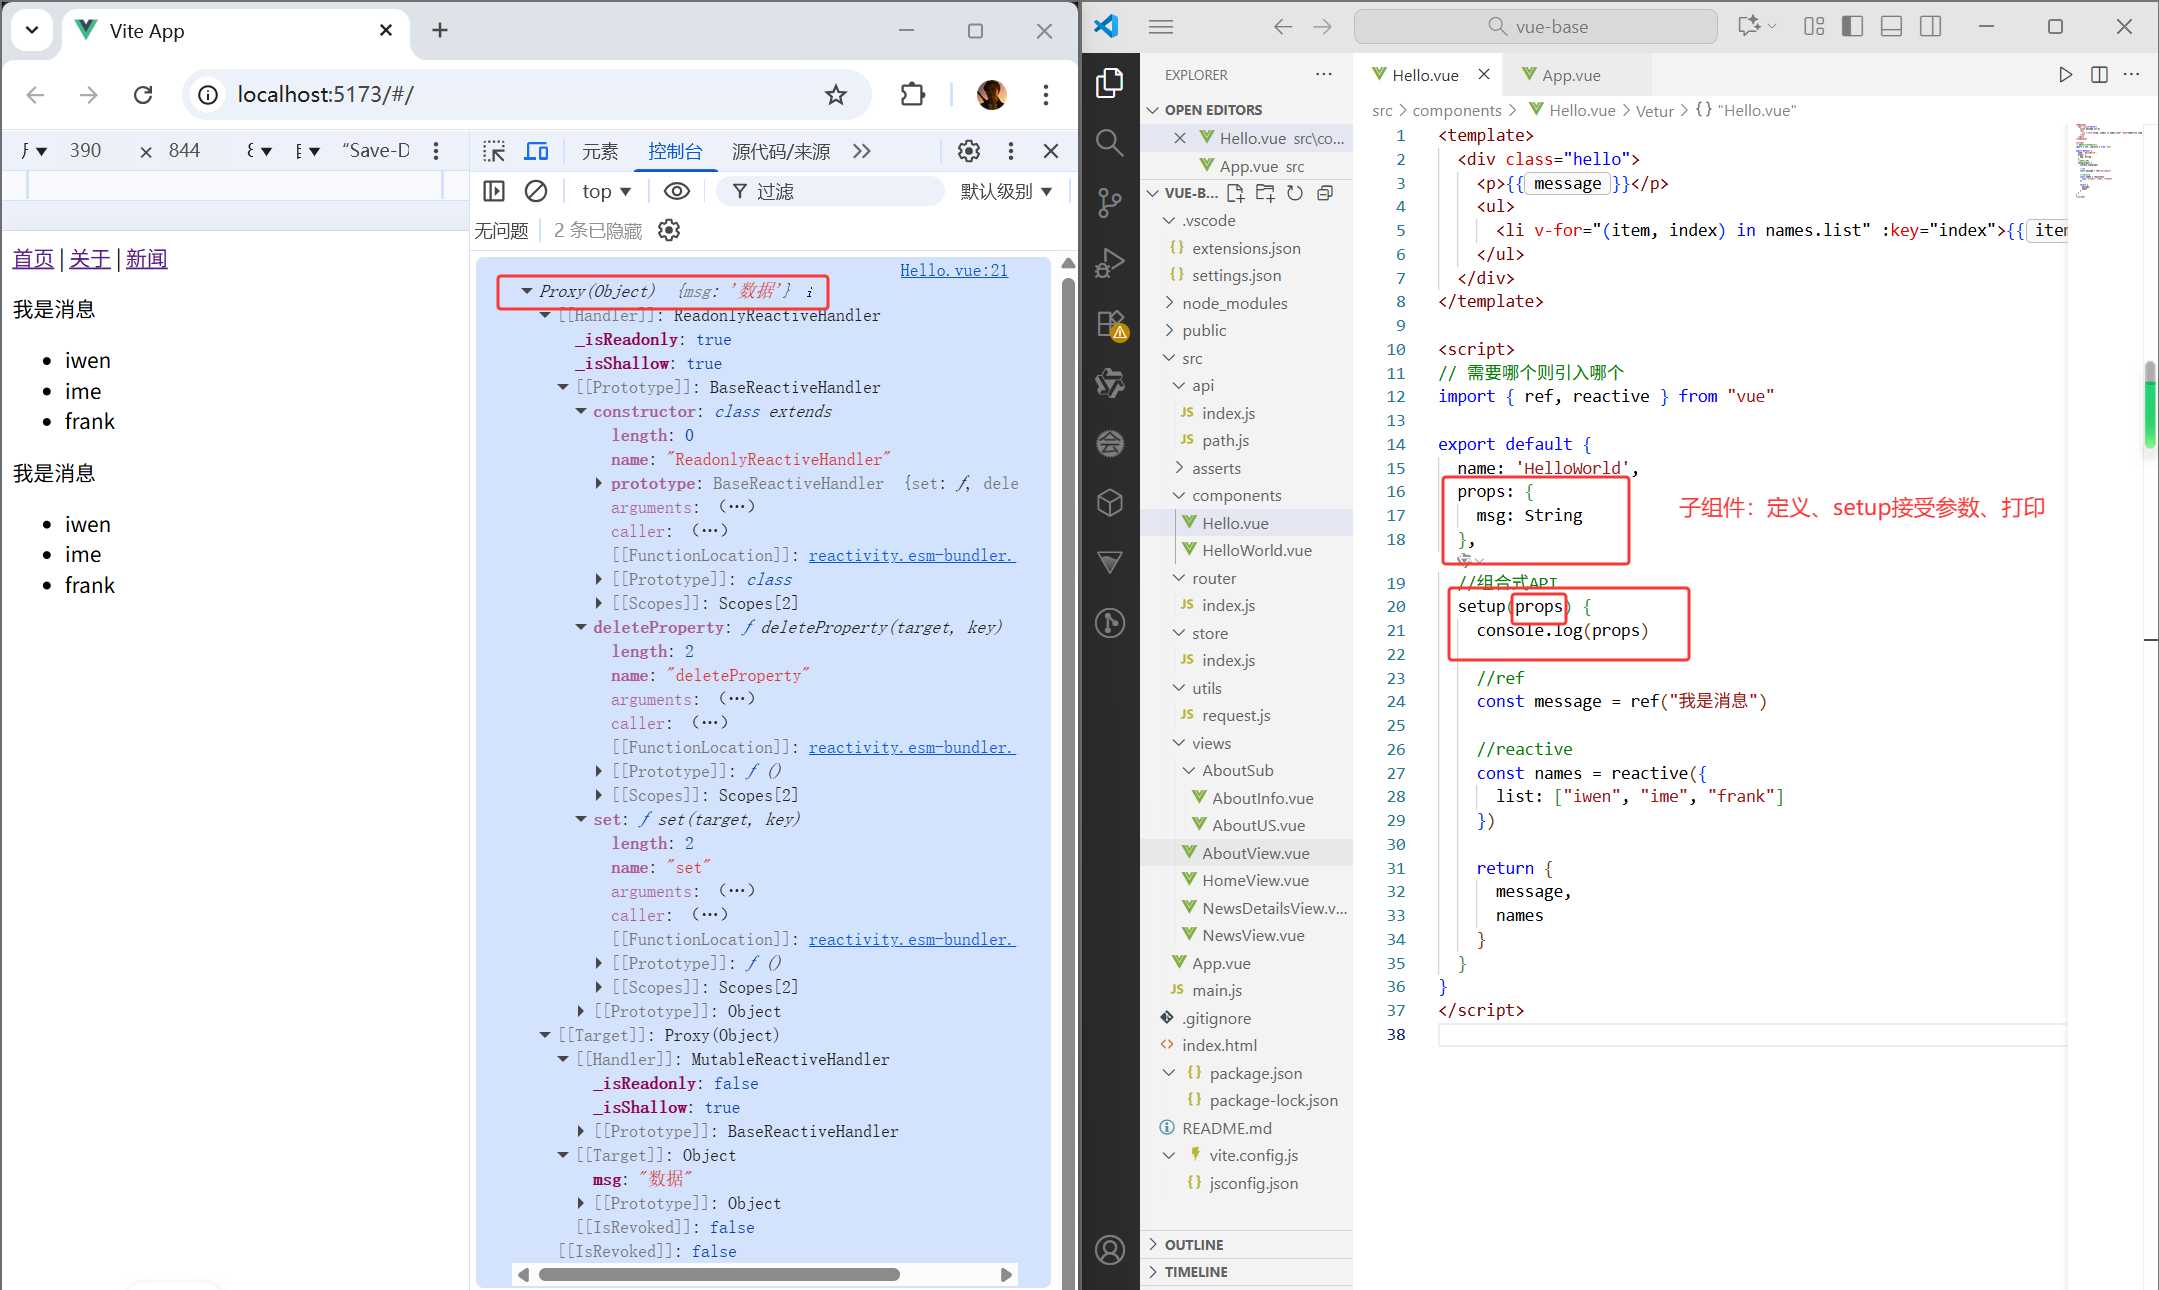
Task: Click the clear console icon in DevTools
Action: point(536,191)
